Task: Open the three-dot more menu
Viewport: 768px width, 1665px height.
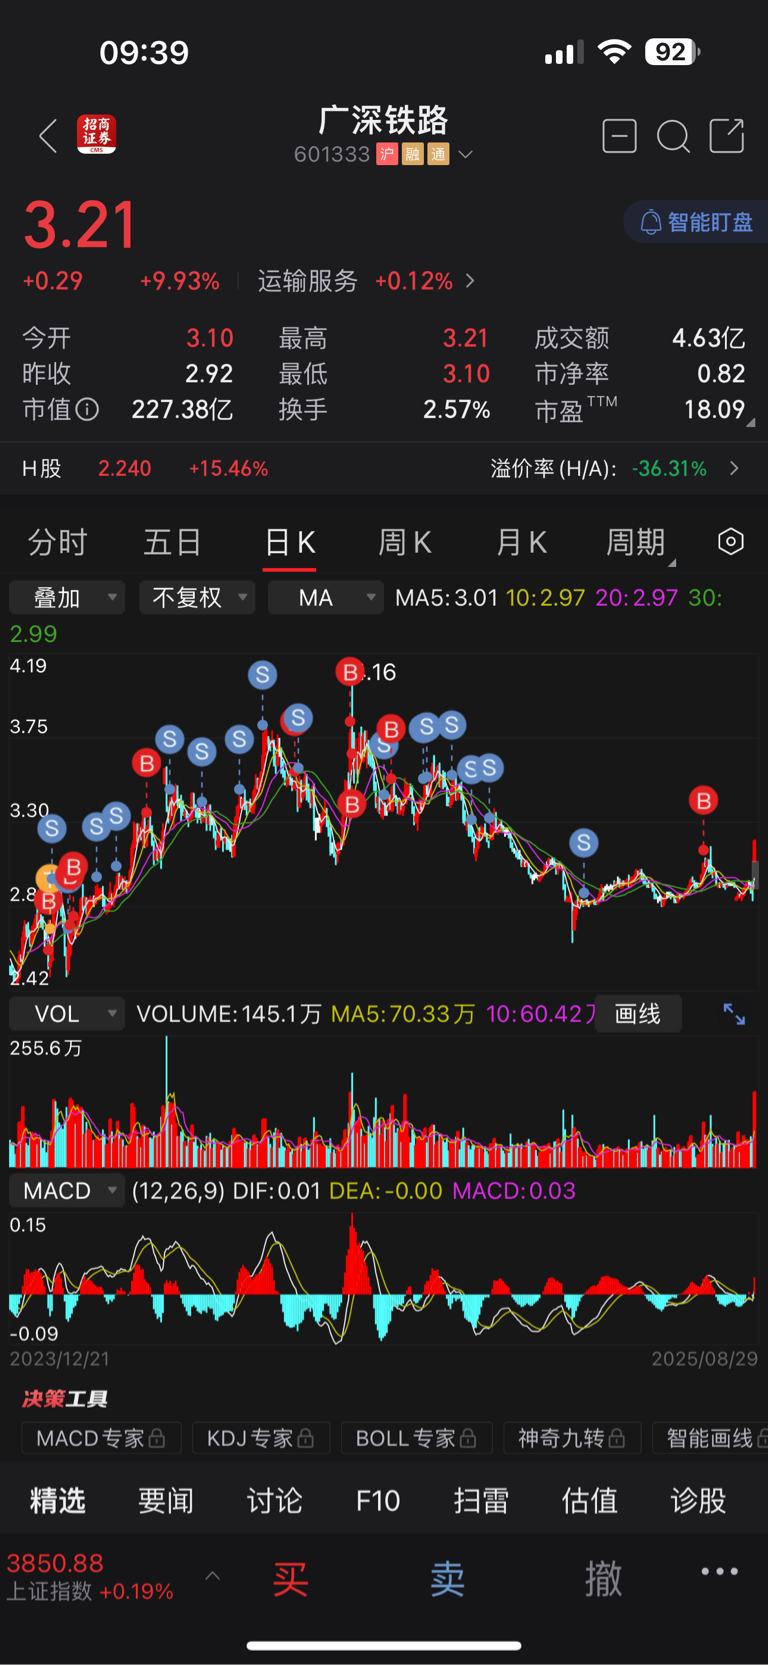Action: [x=720, y=1571]
